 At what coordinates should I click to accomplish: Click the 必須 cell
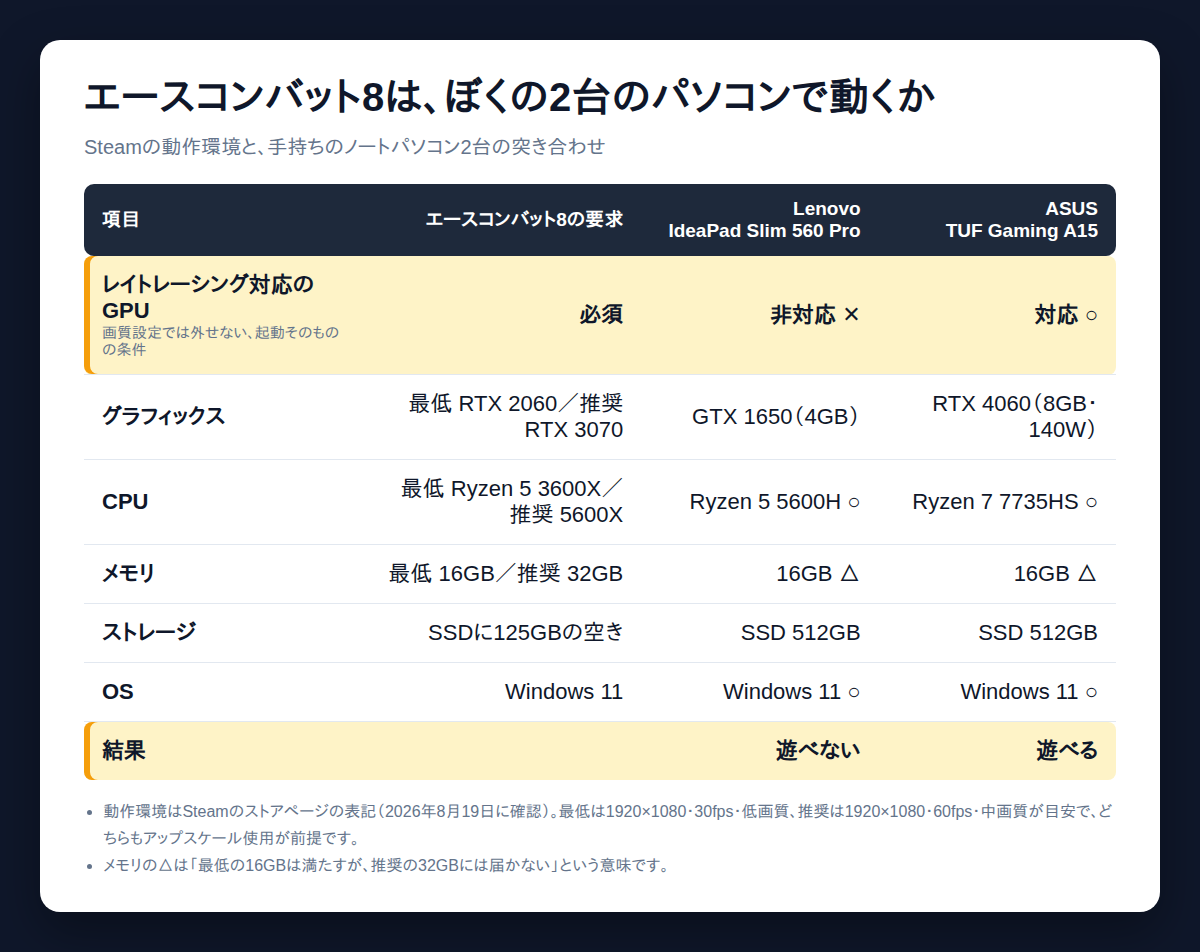coord(601,315)
